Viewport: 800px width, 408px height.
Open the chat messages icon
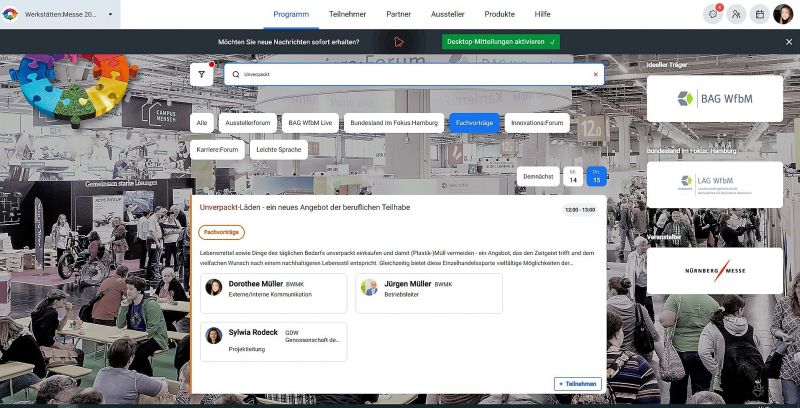tap(712, 14)
